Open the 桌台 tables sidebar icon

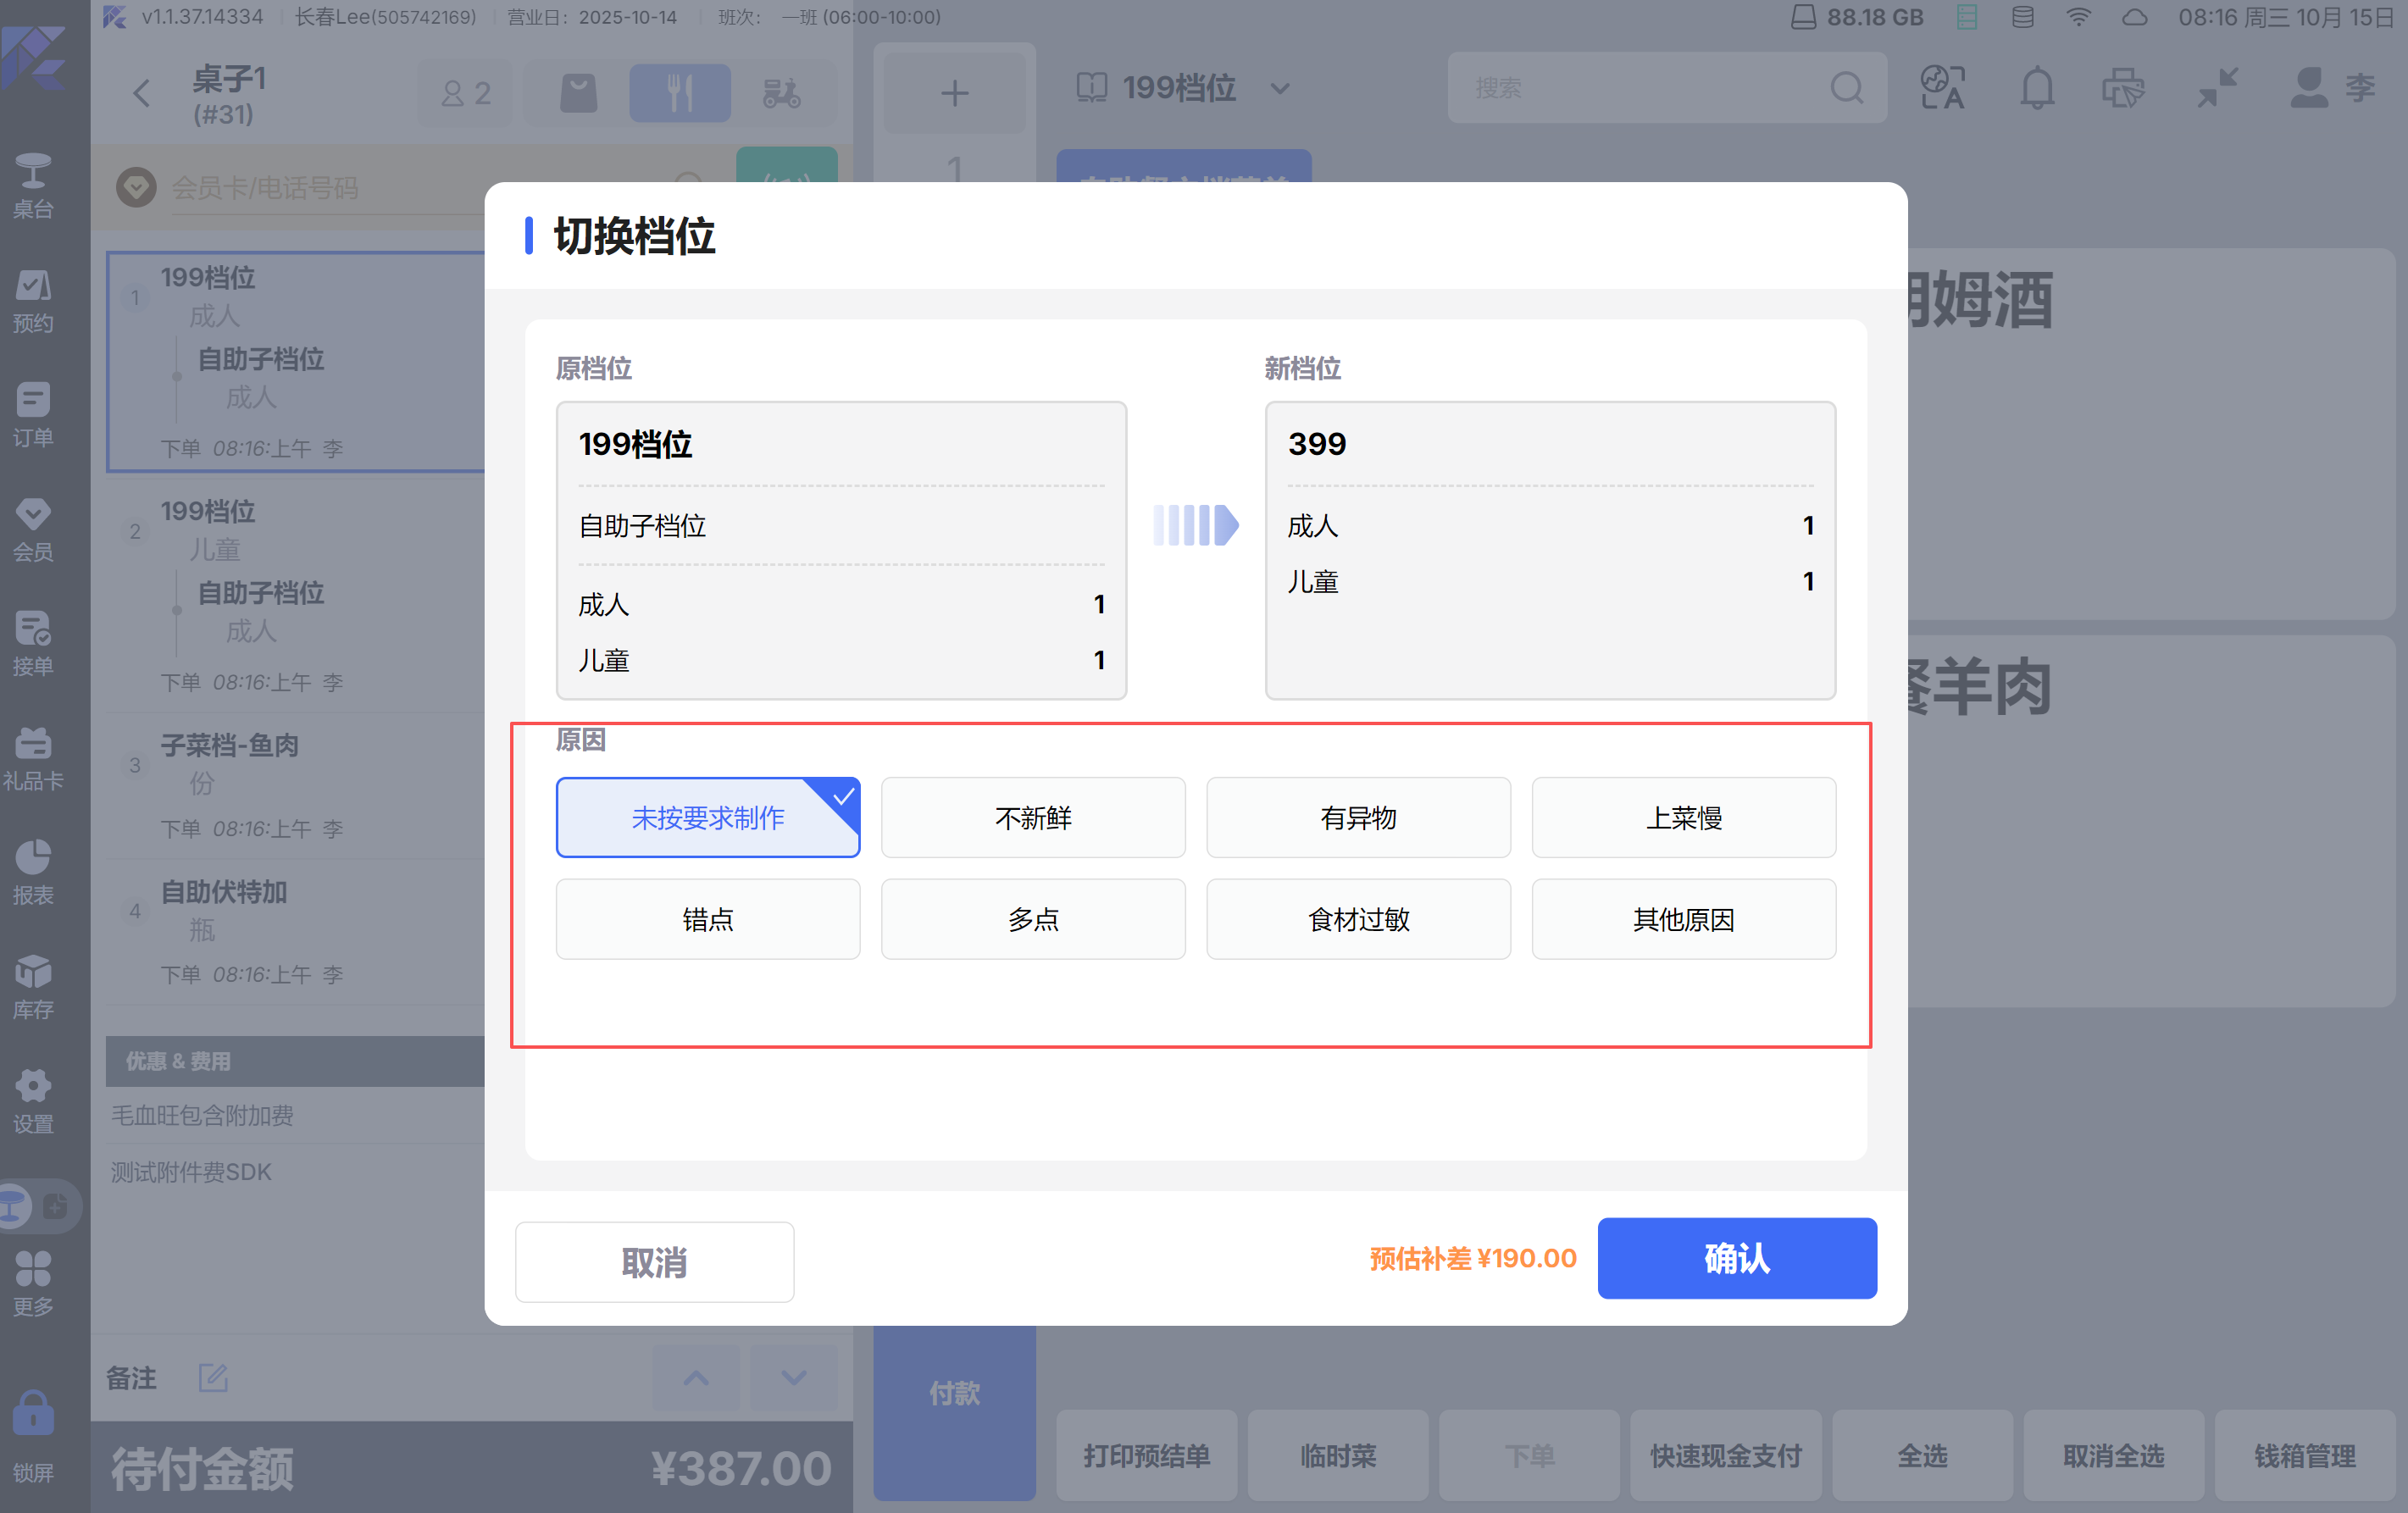pos(33,184)
